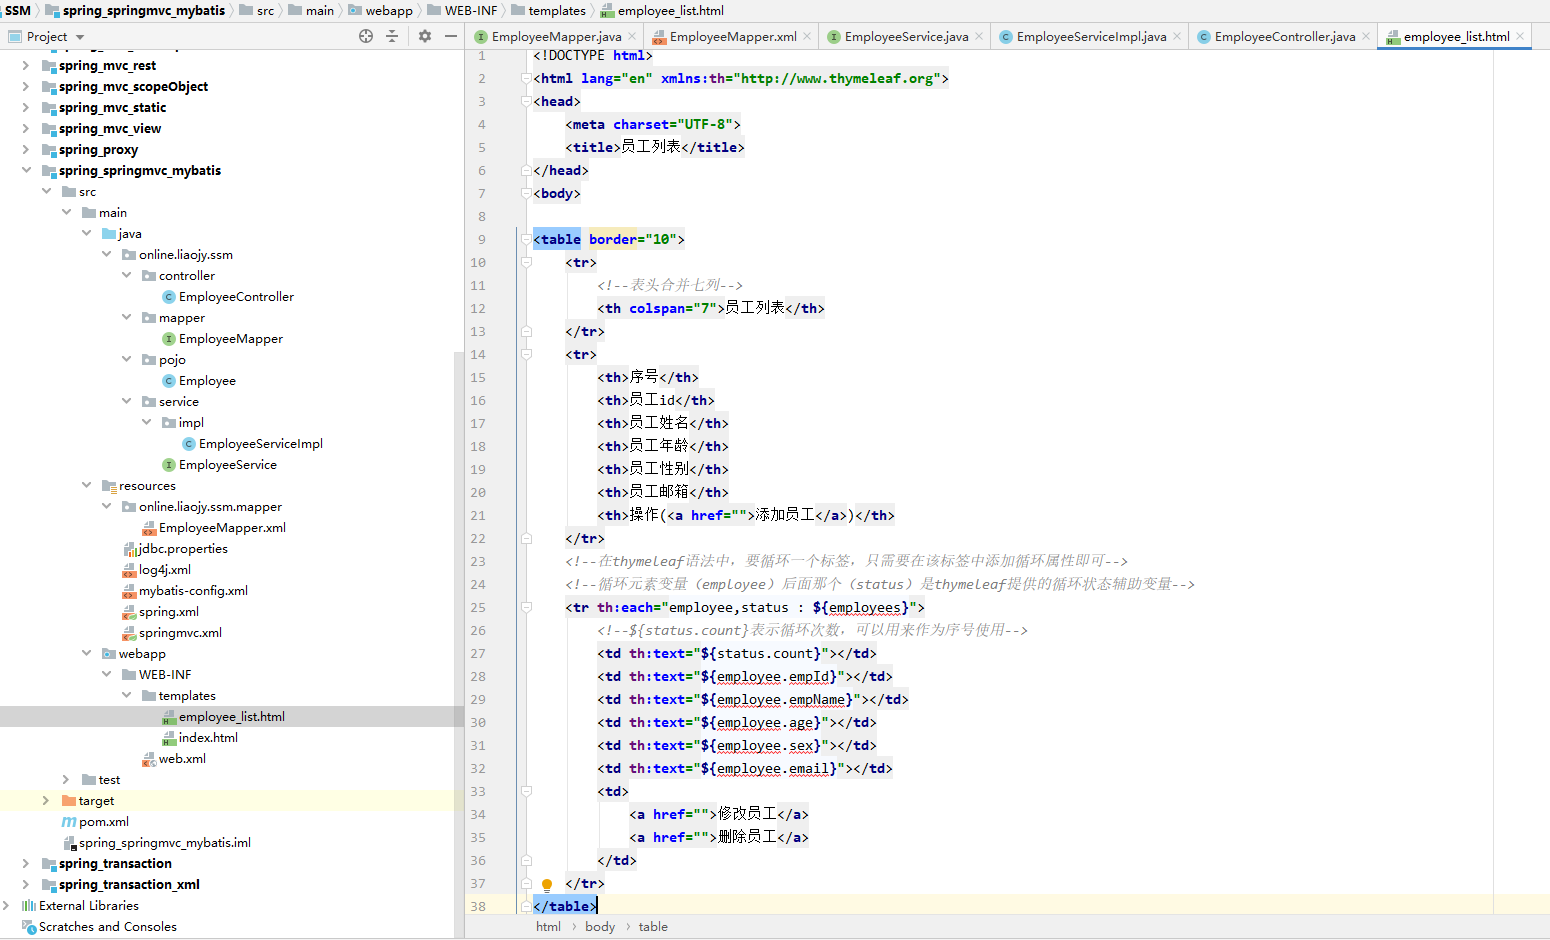This screenshot has height=940, width=1550.
Task: Expand External Libraries node
Action: tap(6, 906)
